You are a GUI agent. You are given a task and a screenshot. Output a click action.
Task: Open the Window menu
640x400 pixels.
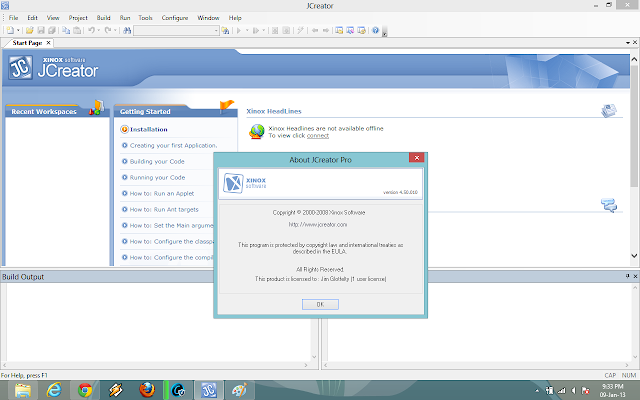(208, 18)
